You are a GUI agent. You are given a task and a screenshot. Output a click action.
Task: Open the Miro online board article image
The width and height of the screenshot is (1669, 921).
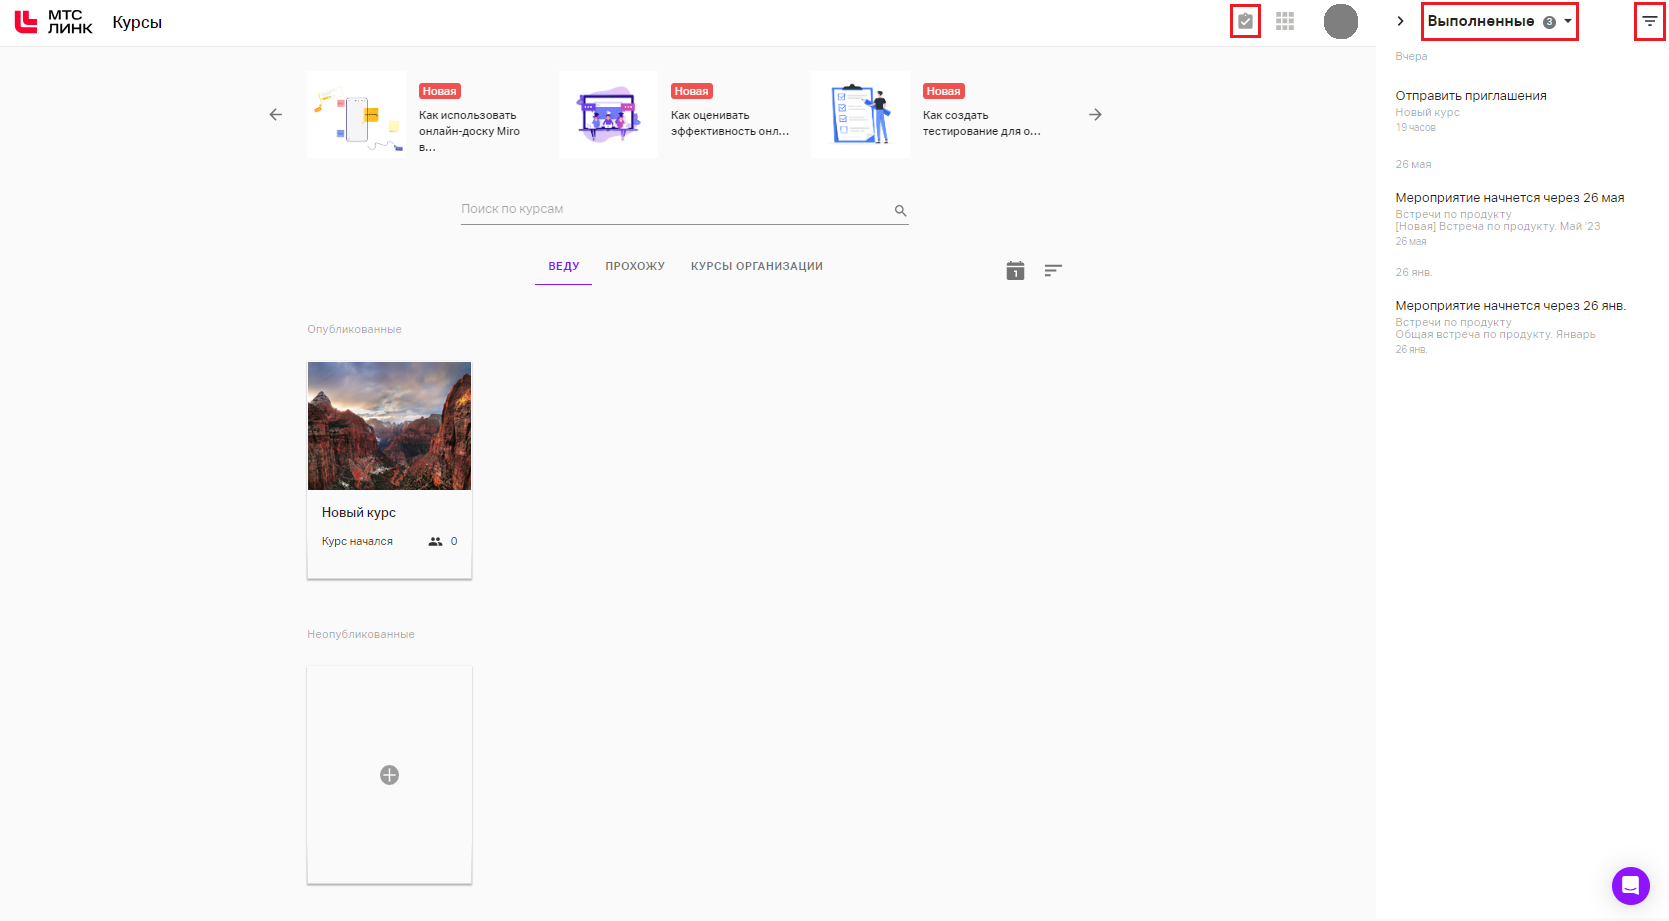pyautogui.click(x=357, y=114)
